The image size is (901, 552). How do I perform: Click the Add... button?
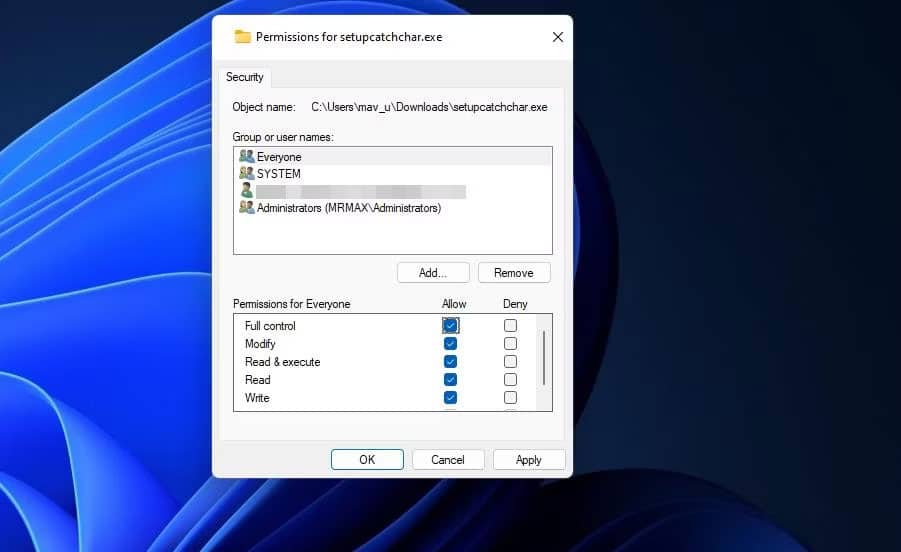pos(433,273)
